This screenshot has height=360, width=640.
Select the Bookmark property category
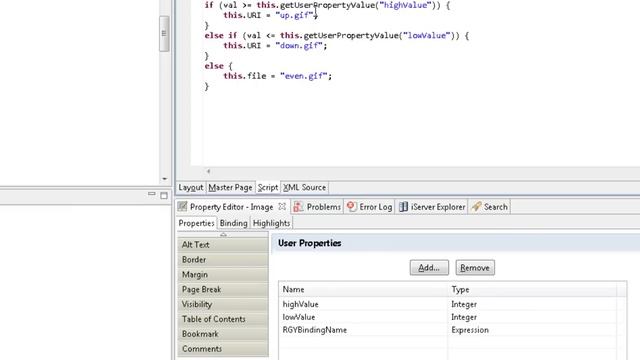tap(223, 334)
